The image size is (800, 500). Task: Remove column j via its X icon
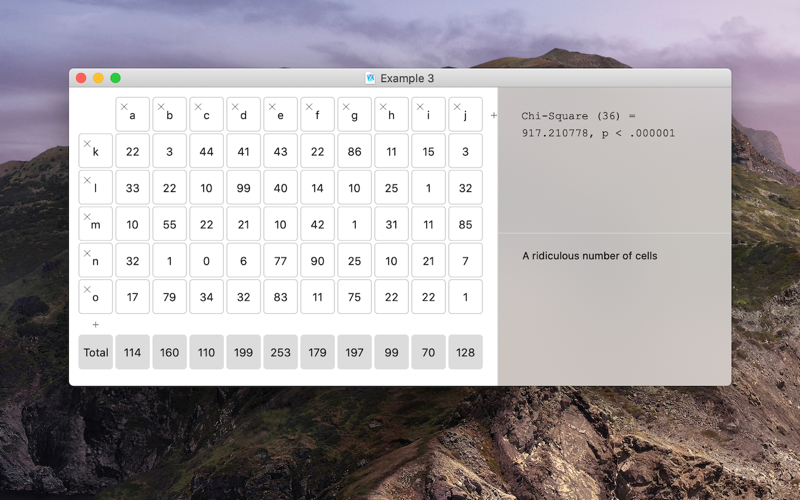457,107
